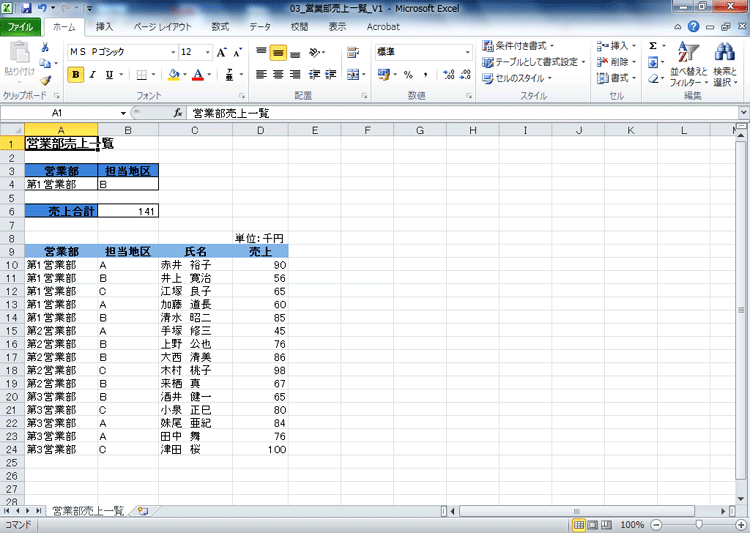Toggle align text right
This screenshot has width=750, height=533.
point(295,75)
